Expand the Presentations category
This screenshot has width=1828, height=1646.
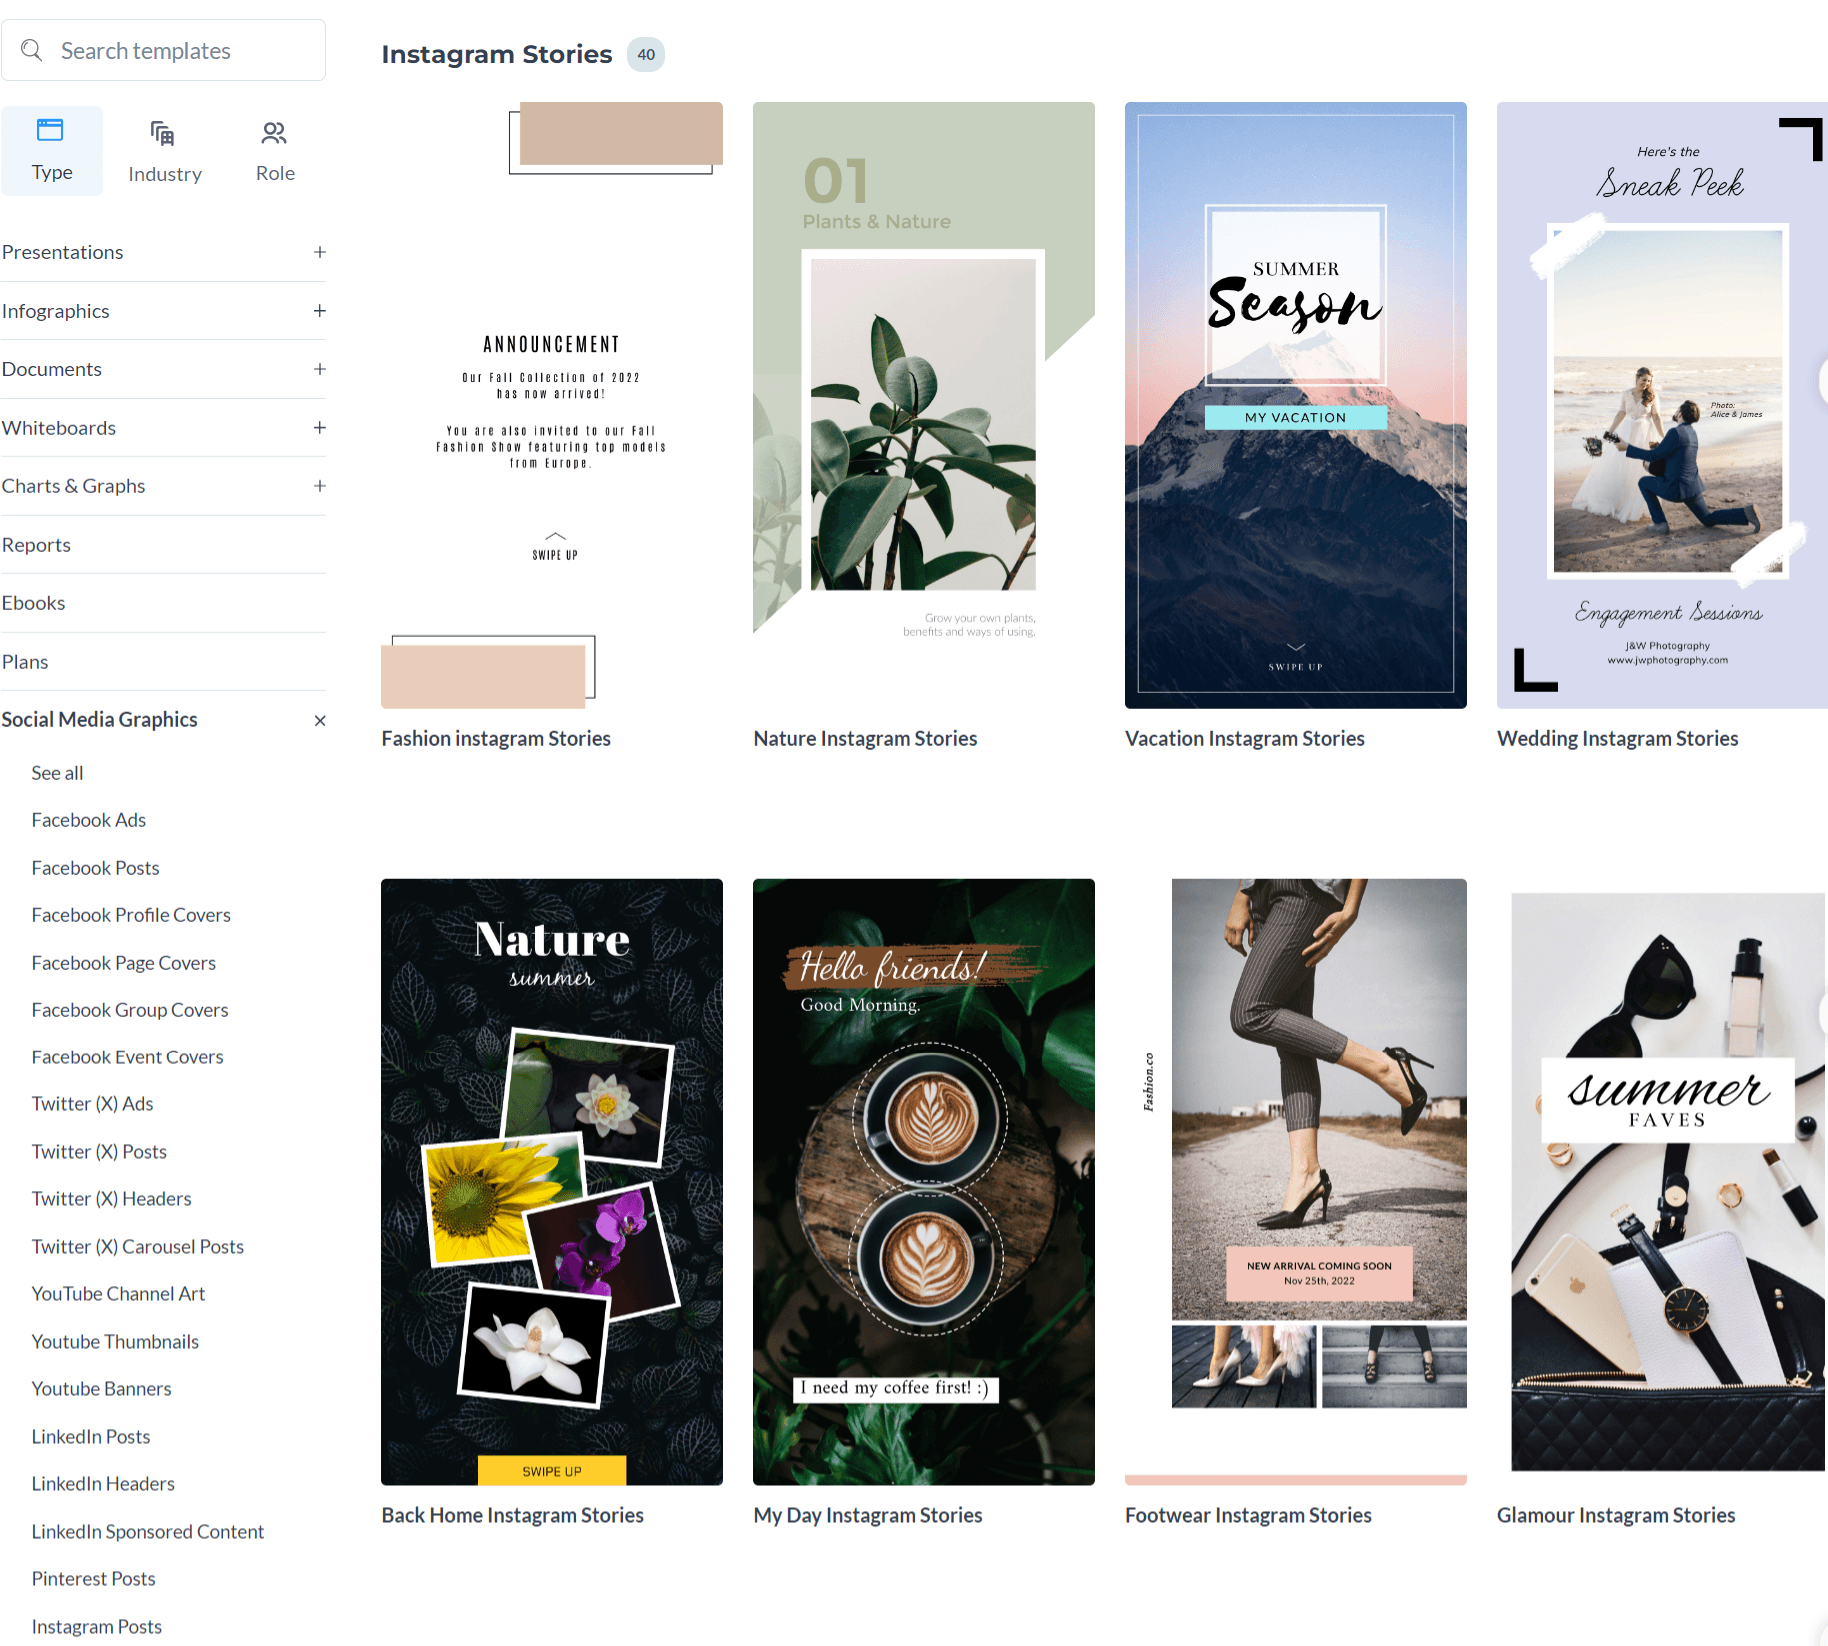tap(320, 252)
